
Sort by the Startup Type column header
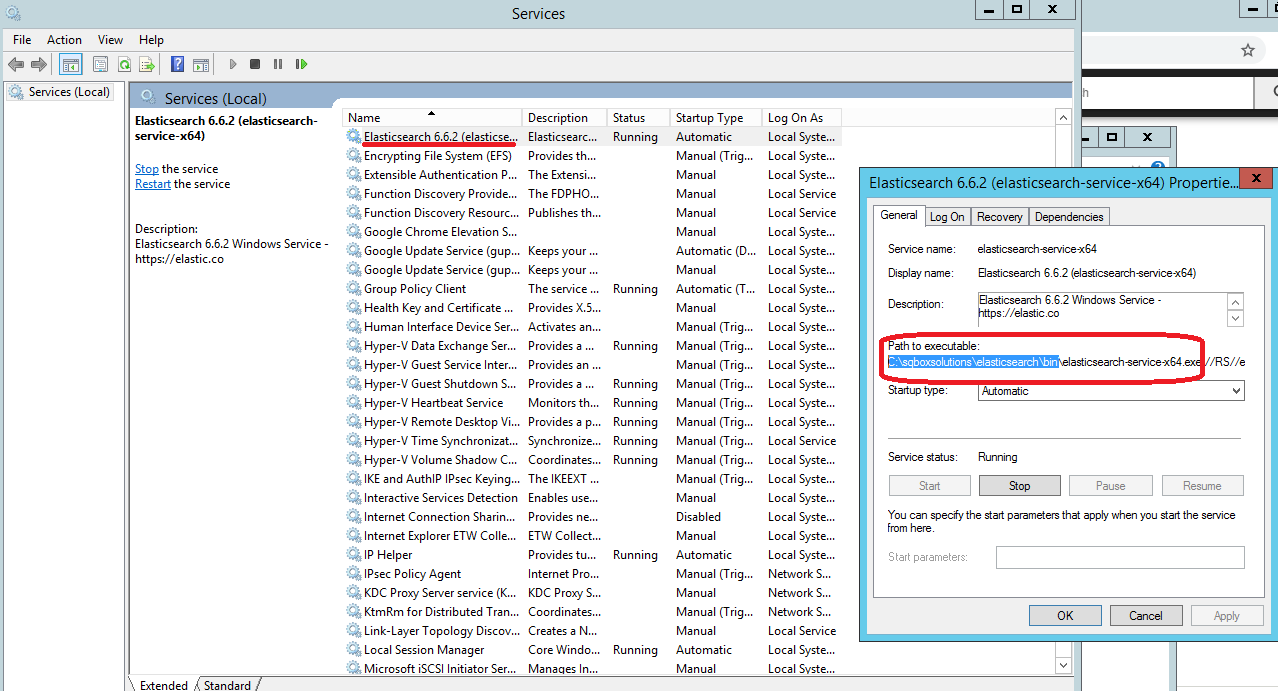pos(715,118)
